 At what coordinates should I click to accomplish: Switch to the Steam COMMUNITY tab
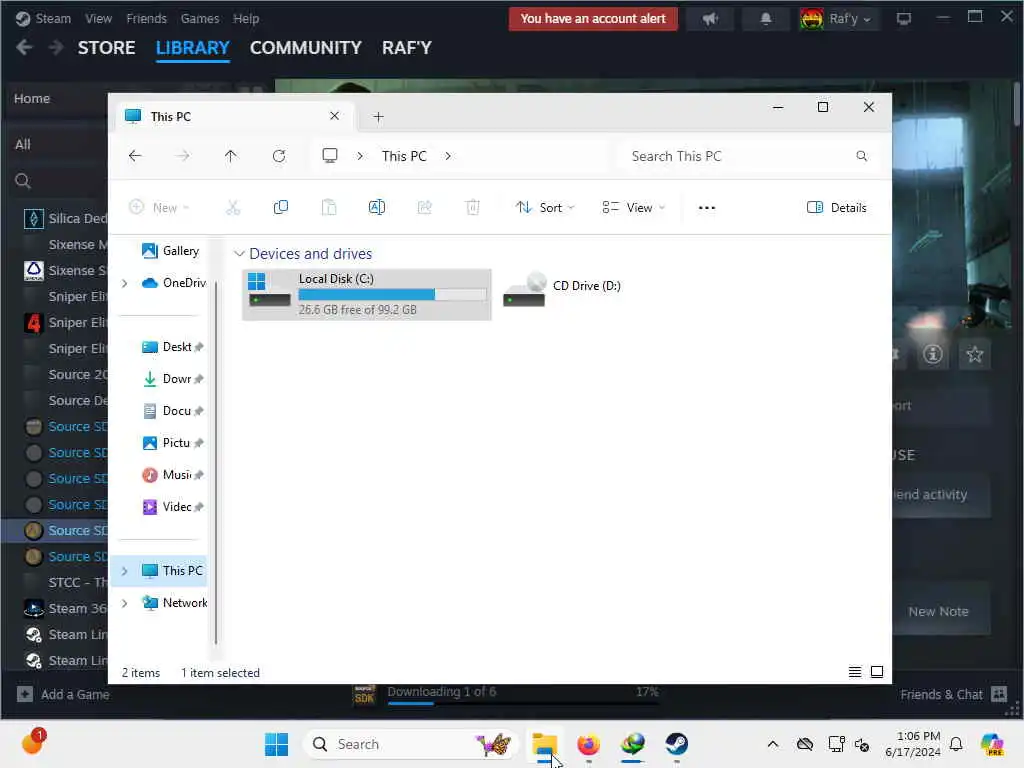[305, 48]
